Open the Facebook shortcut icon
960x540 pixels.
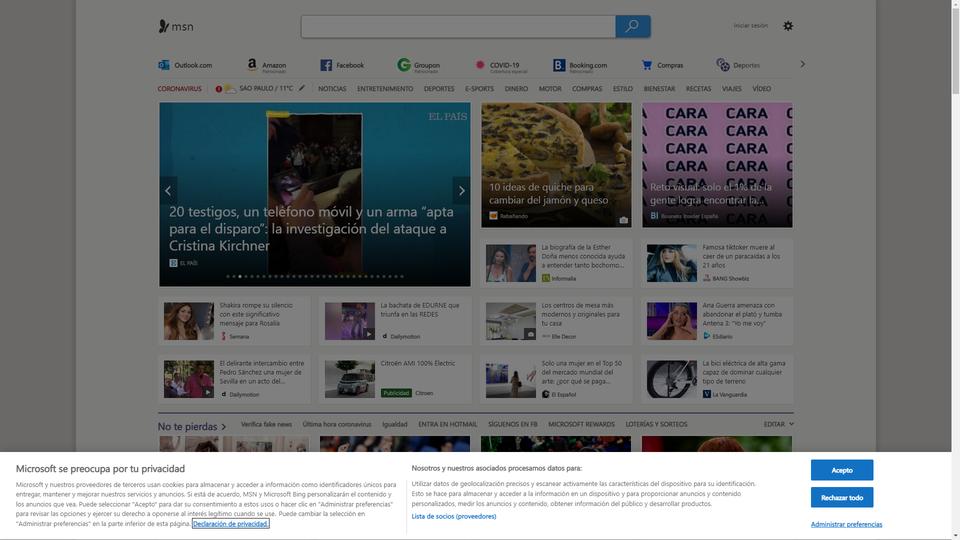[x=326, y=65]
